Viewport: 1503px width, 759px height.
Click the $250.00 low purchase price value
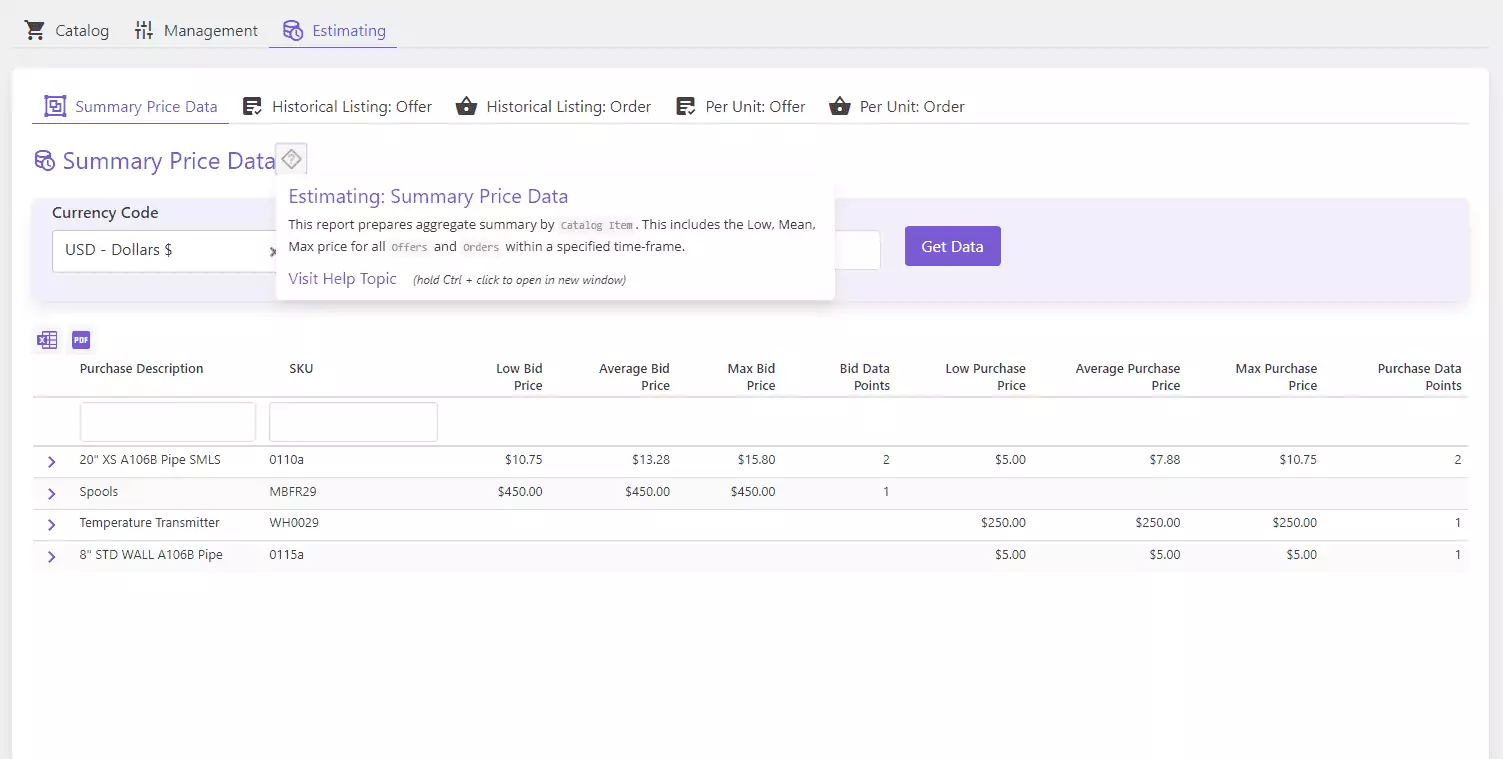1003,523
